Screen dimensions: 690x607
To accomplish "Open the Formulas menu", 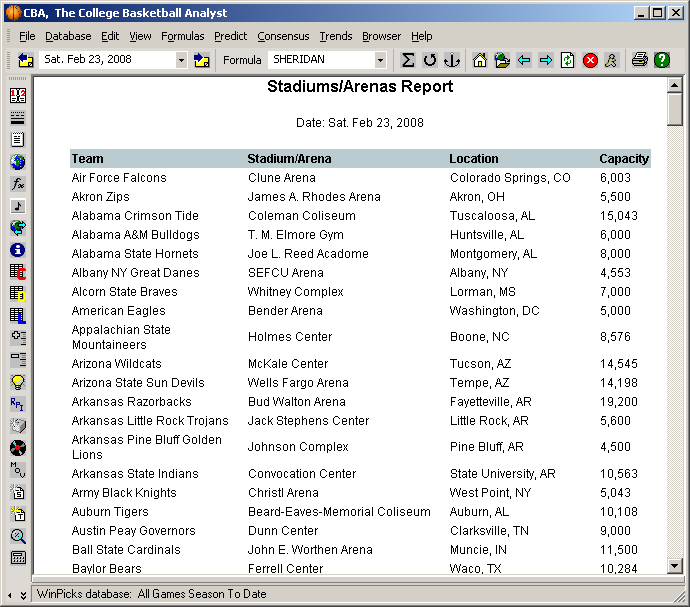I will point(183,36).
